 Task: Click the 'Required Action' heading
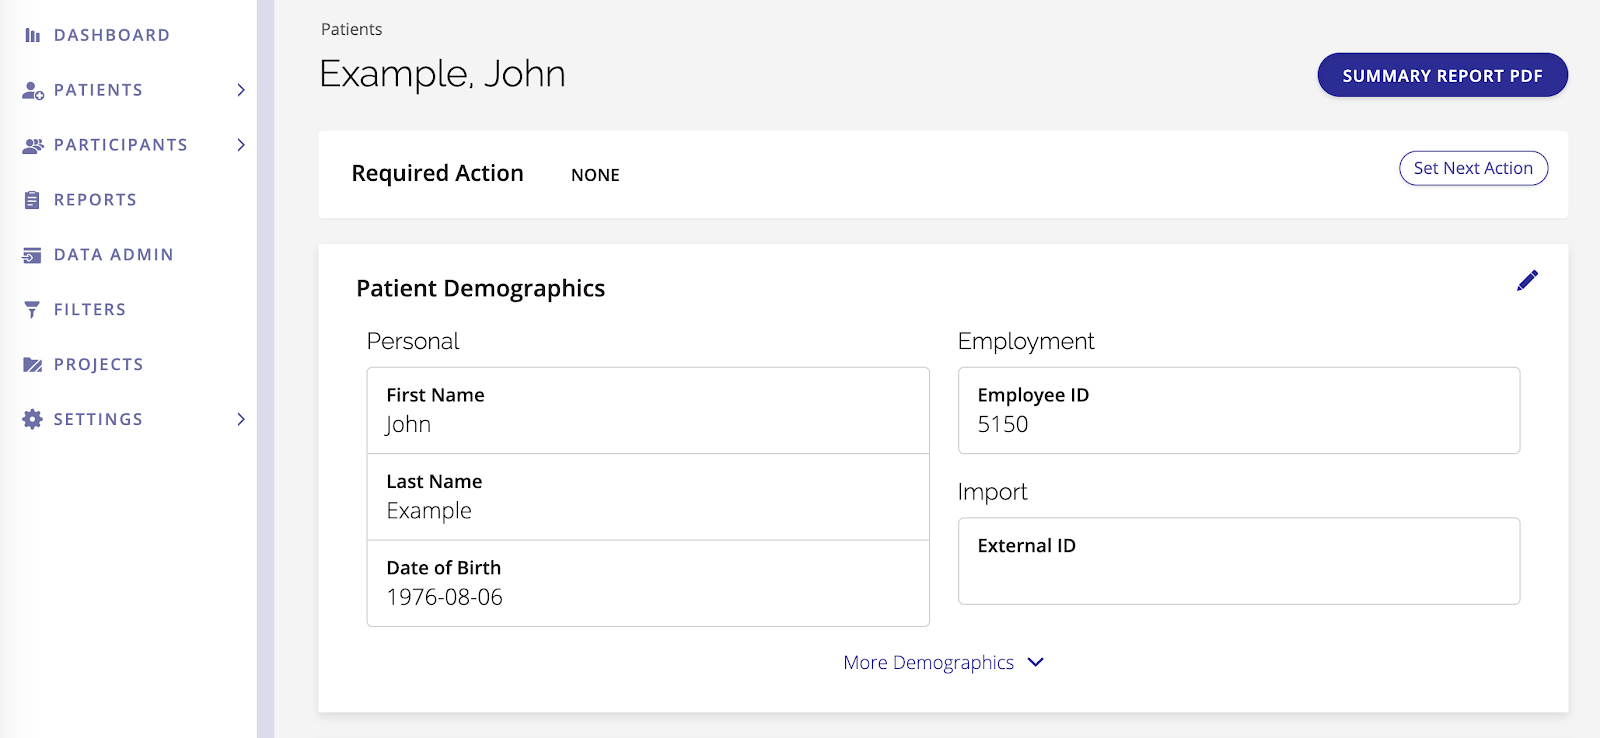(x=437, y=173)
